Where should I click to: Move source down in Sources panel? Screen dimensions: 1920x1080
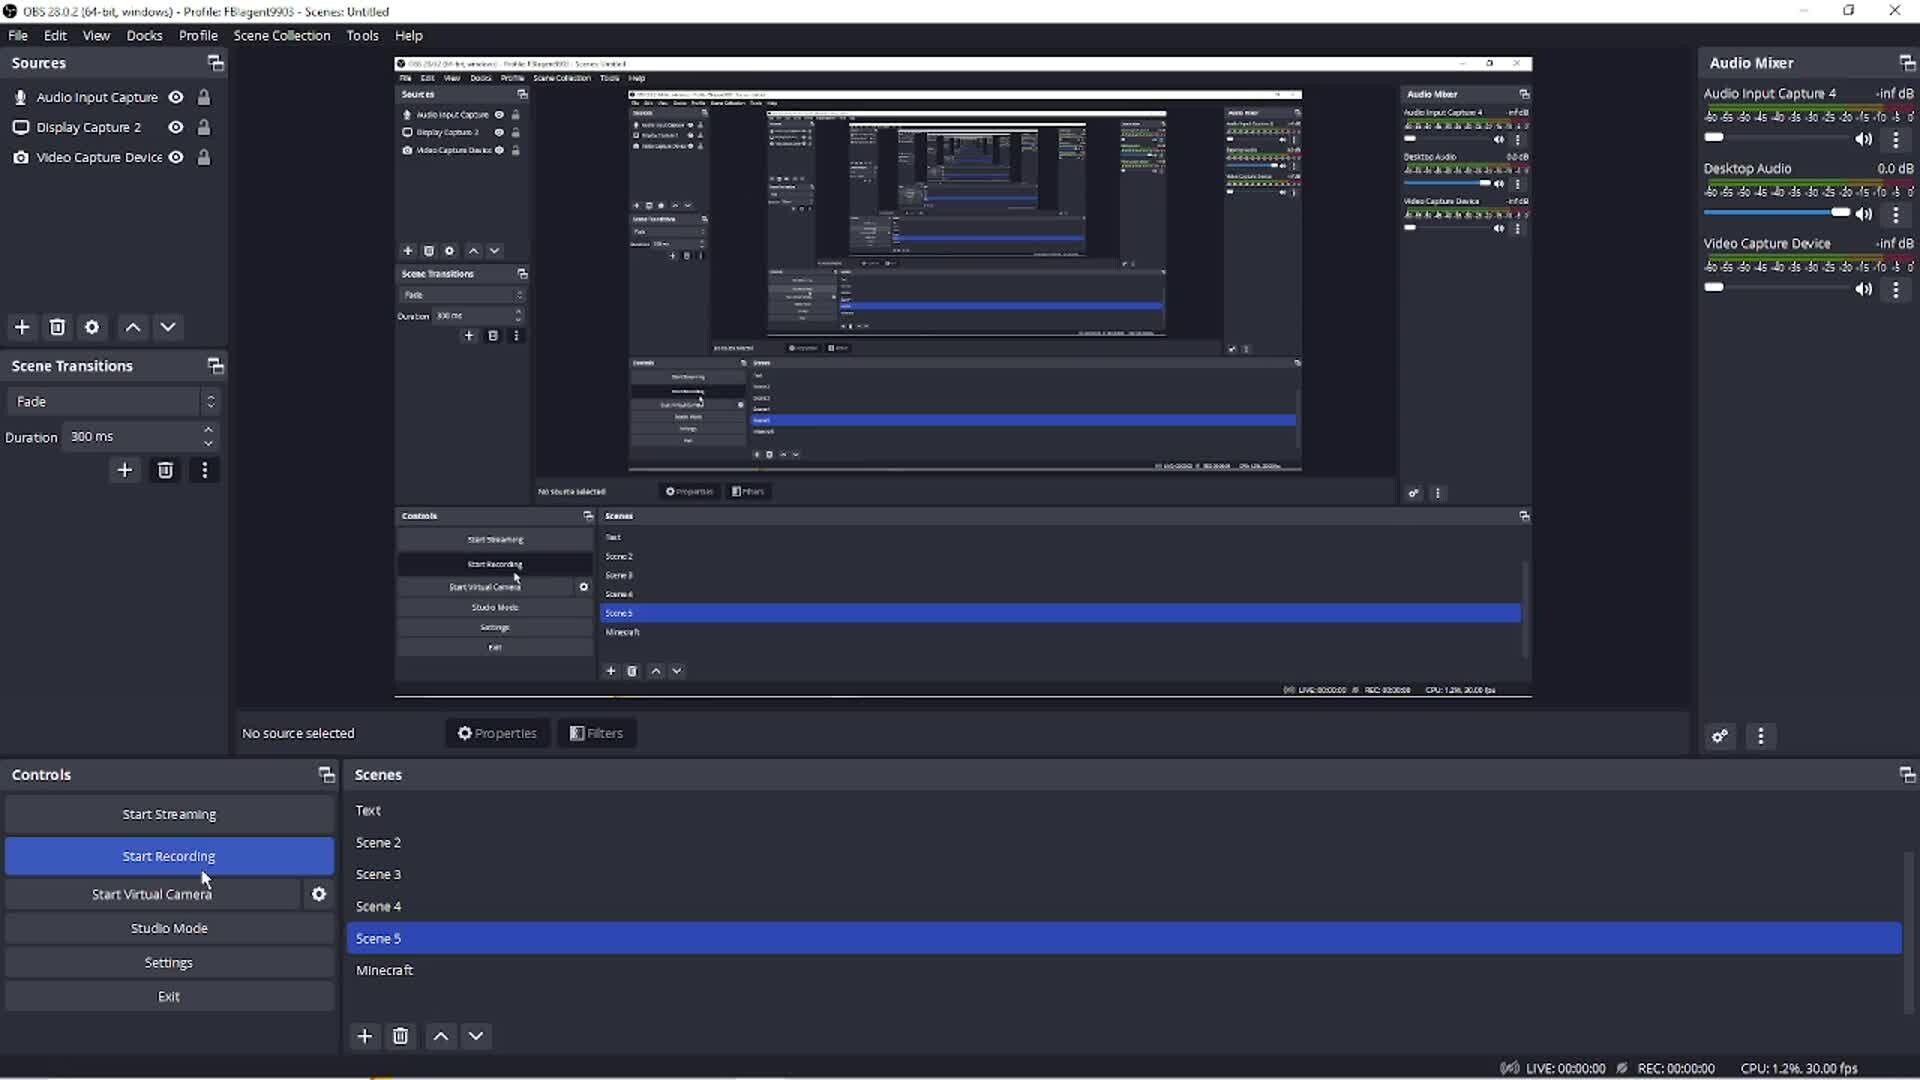[168, 327]
